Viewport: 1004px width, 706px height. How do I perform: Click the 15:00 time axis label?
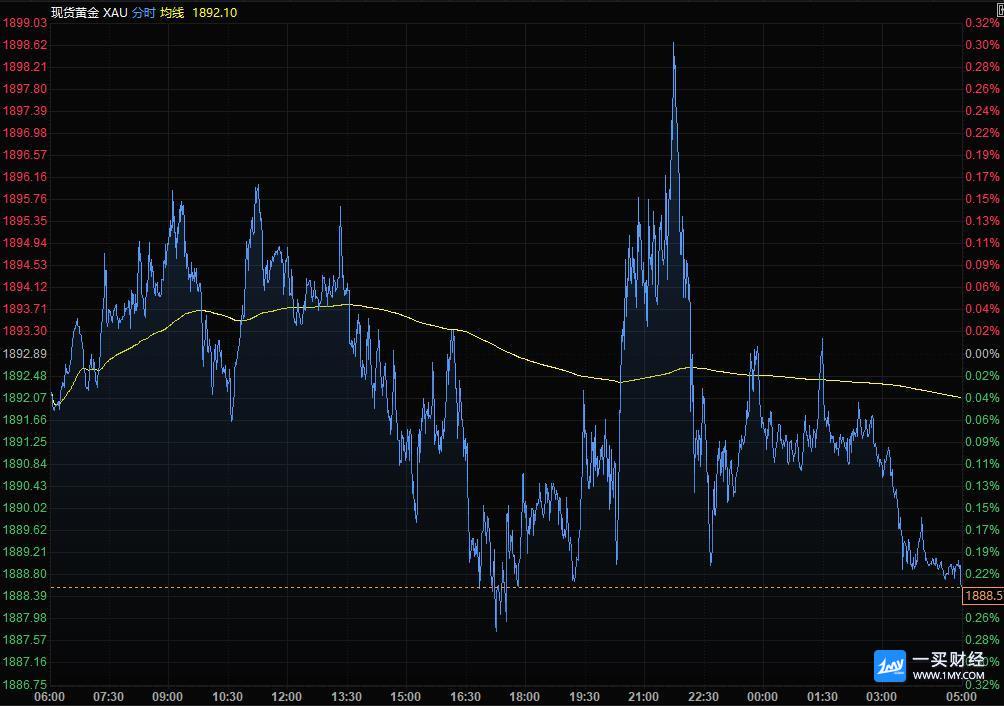(405, 696)
